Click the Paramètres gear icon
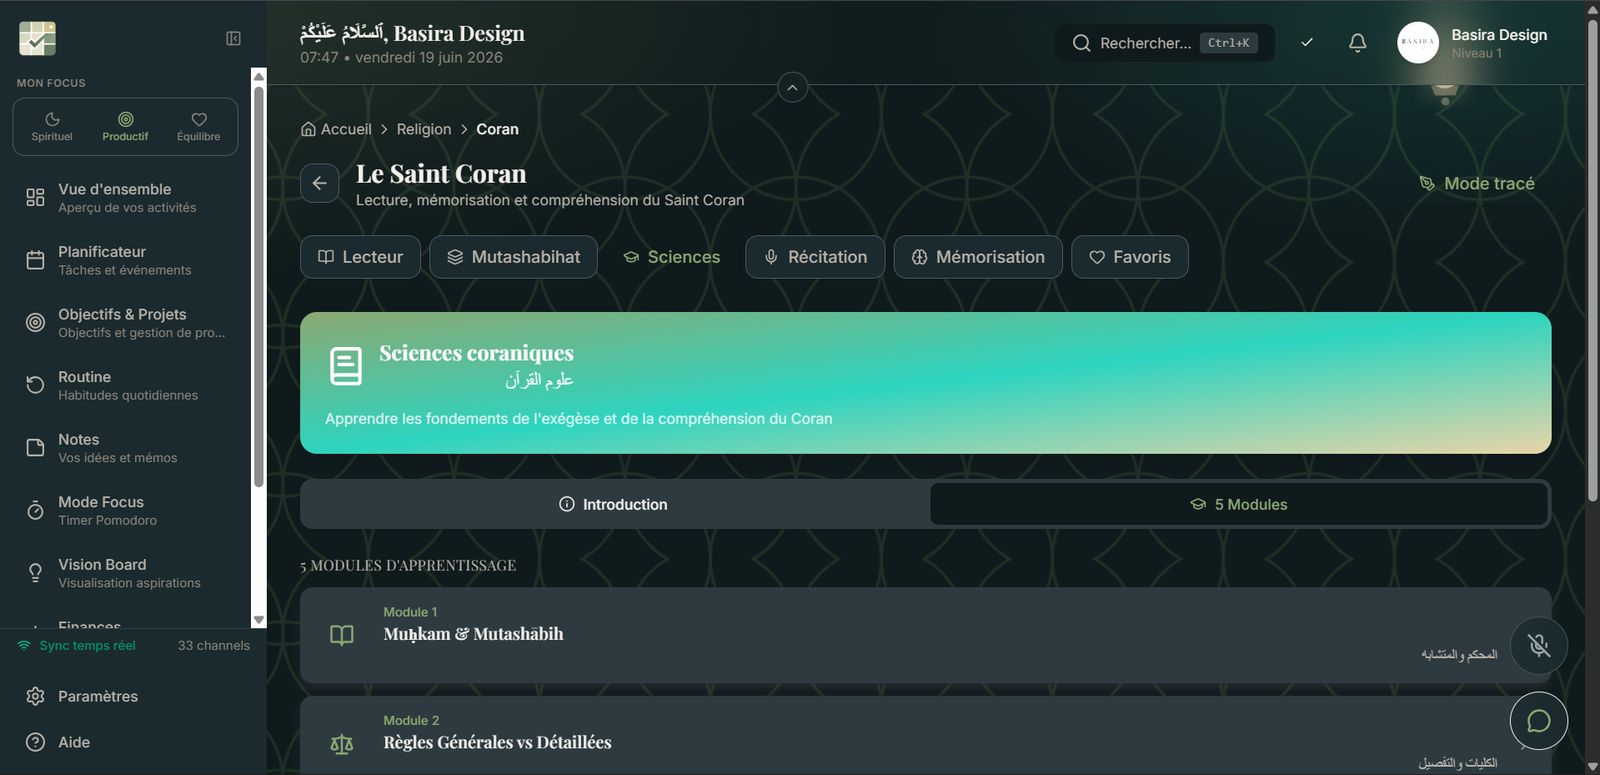Screen dimensions: 1600x775 [x=35, y=696]
